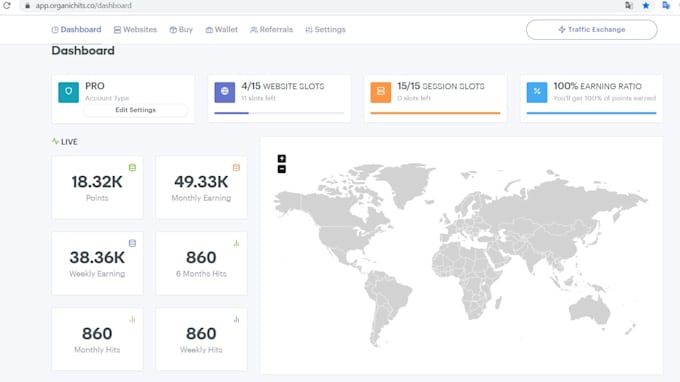The width and height of the screenshot is (680, 382).
Task: Go to the Websites tab
Action: 135,29
